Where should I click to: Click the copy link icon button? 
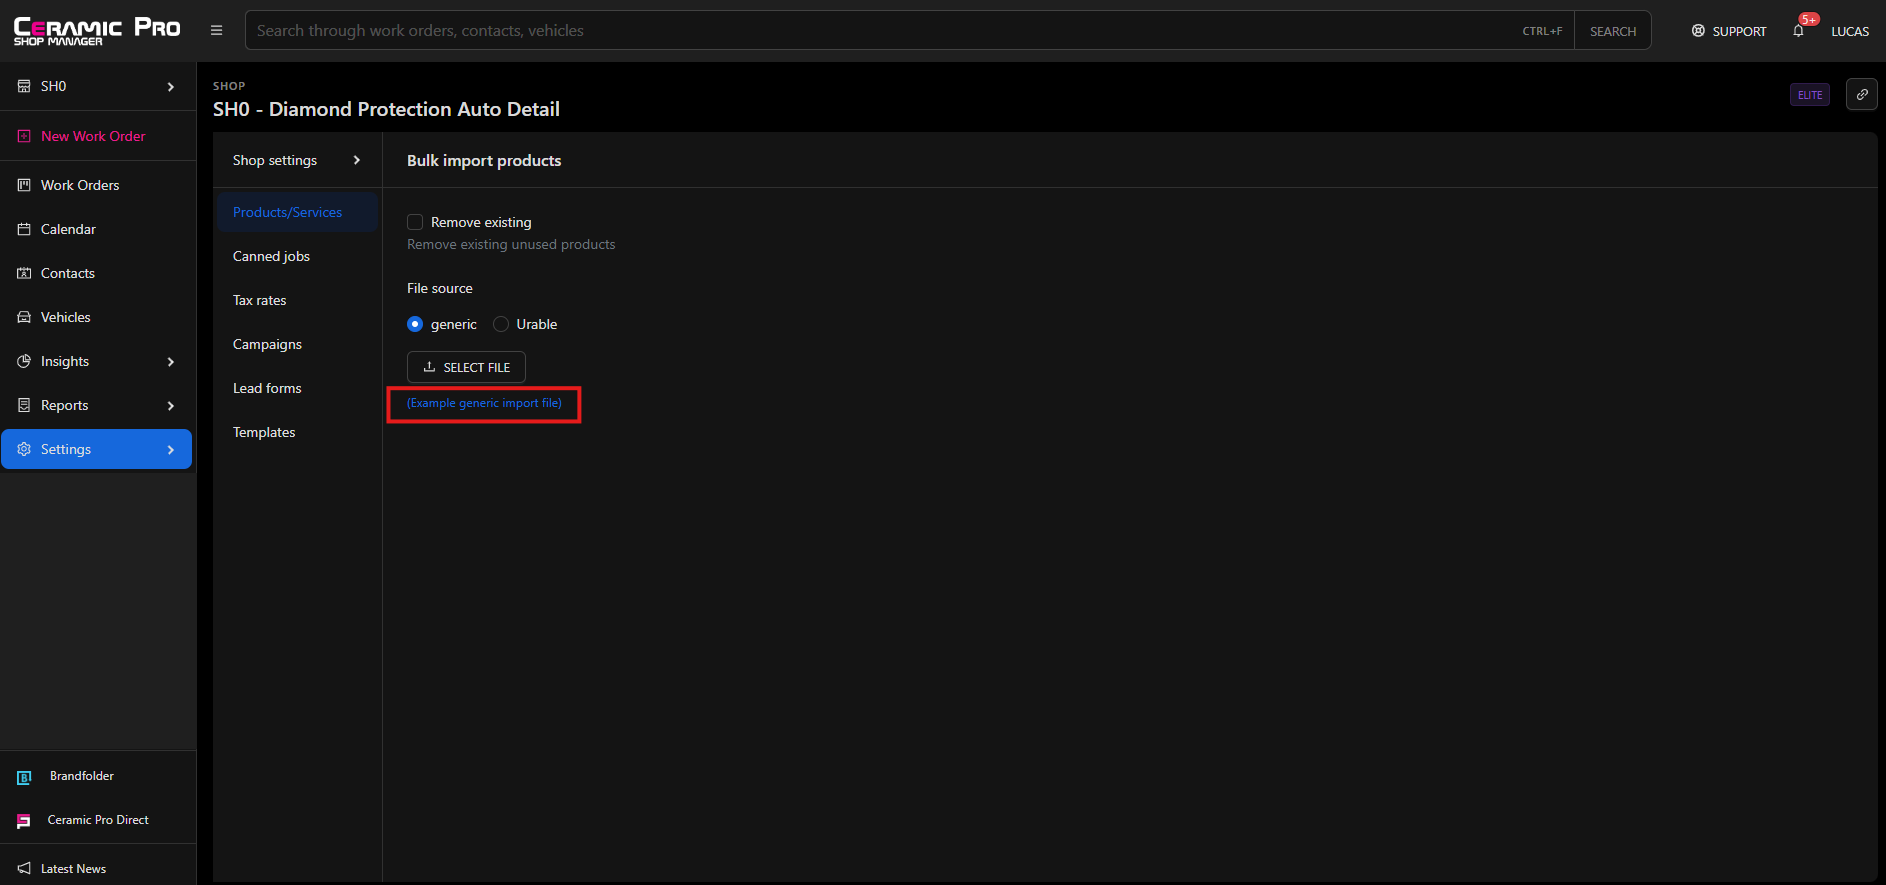pos(1862,94)
